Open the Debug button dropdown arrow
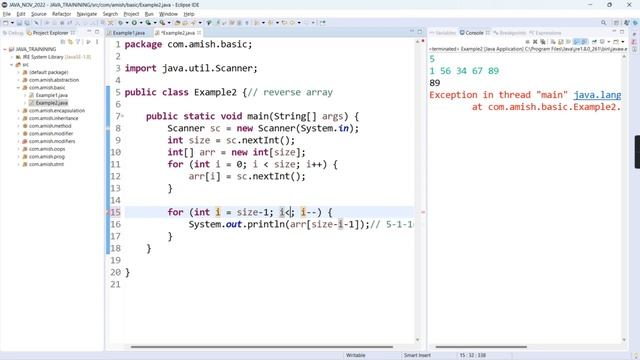640x360 pixels. tap(127, 23)
